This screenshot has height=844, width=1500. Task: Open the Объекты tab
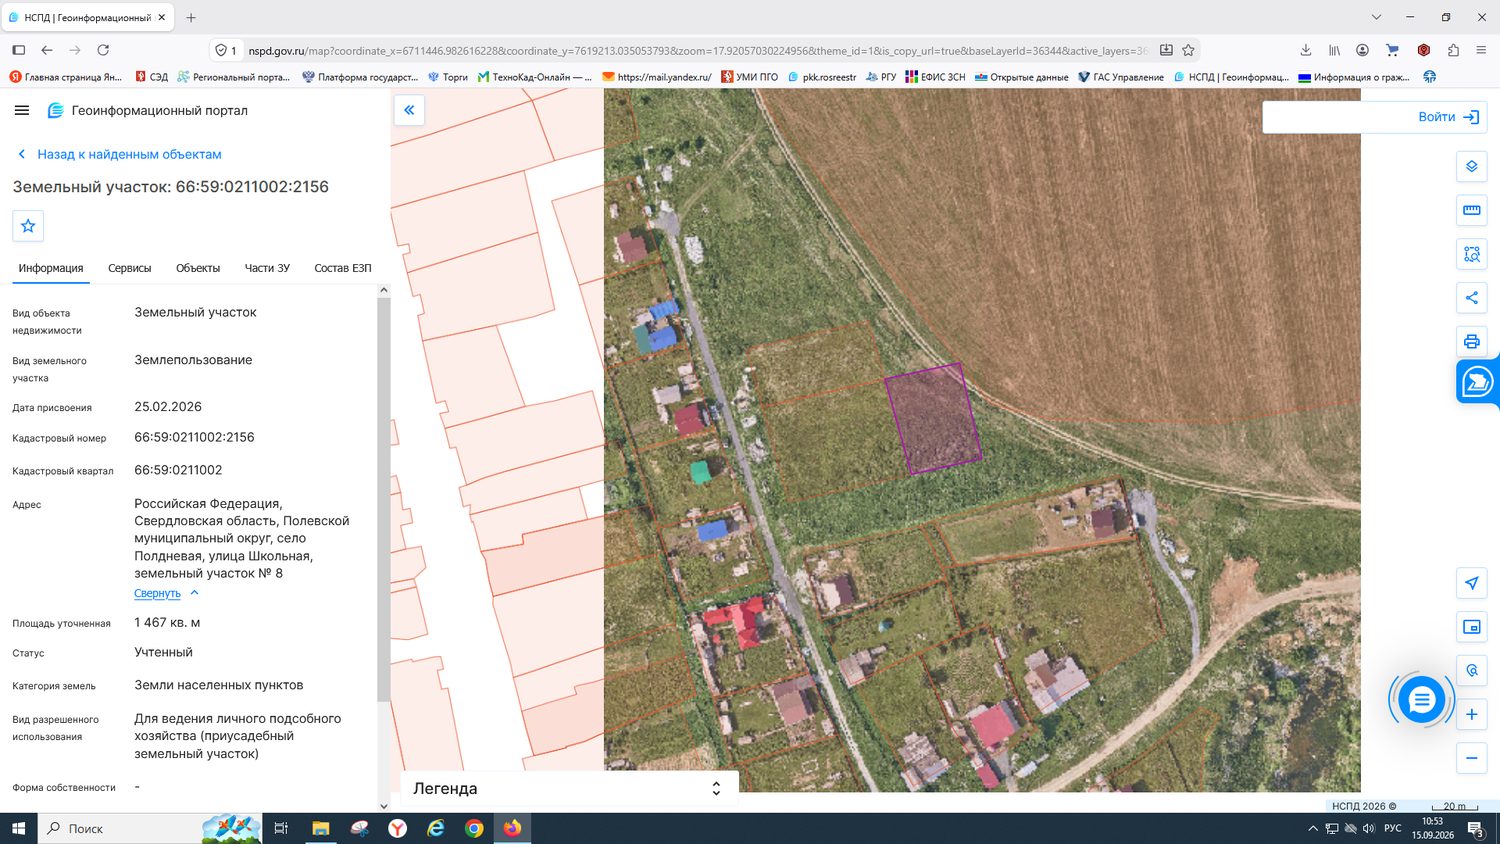(198, 268)
